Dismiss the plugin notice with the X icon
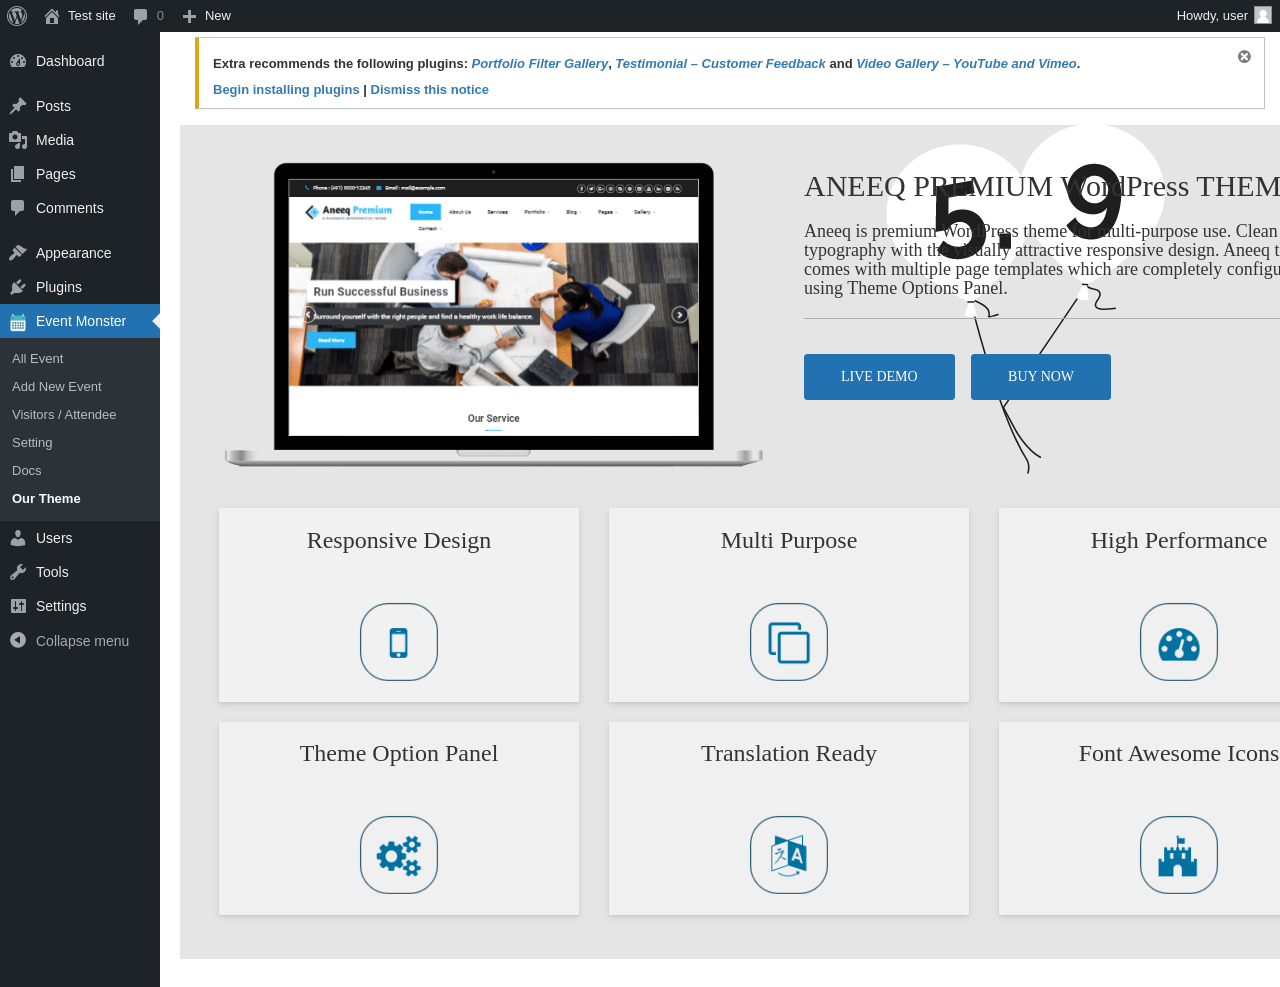 (x=1244, y=57)
